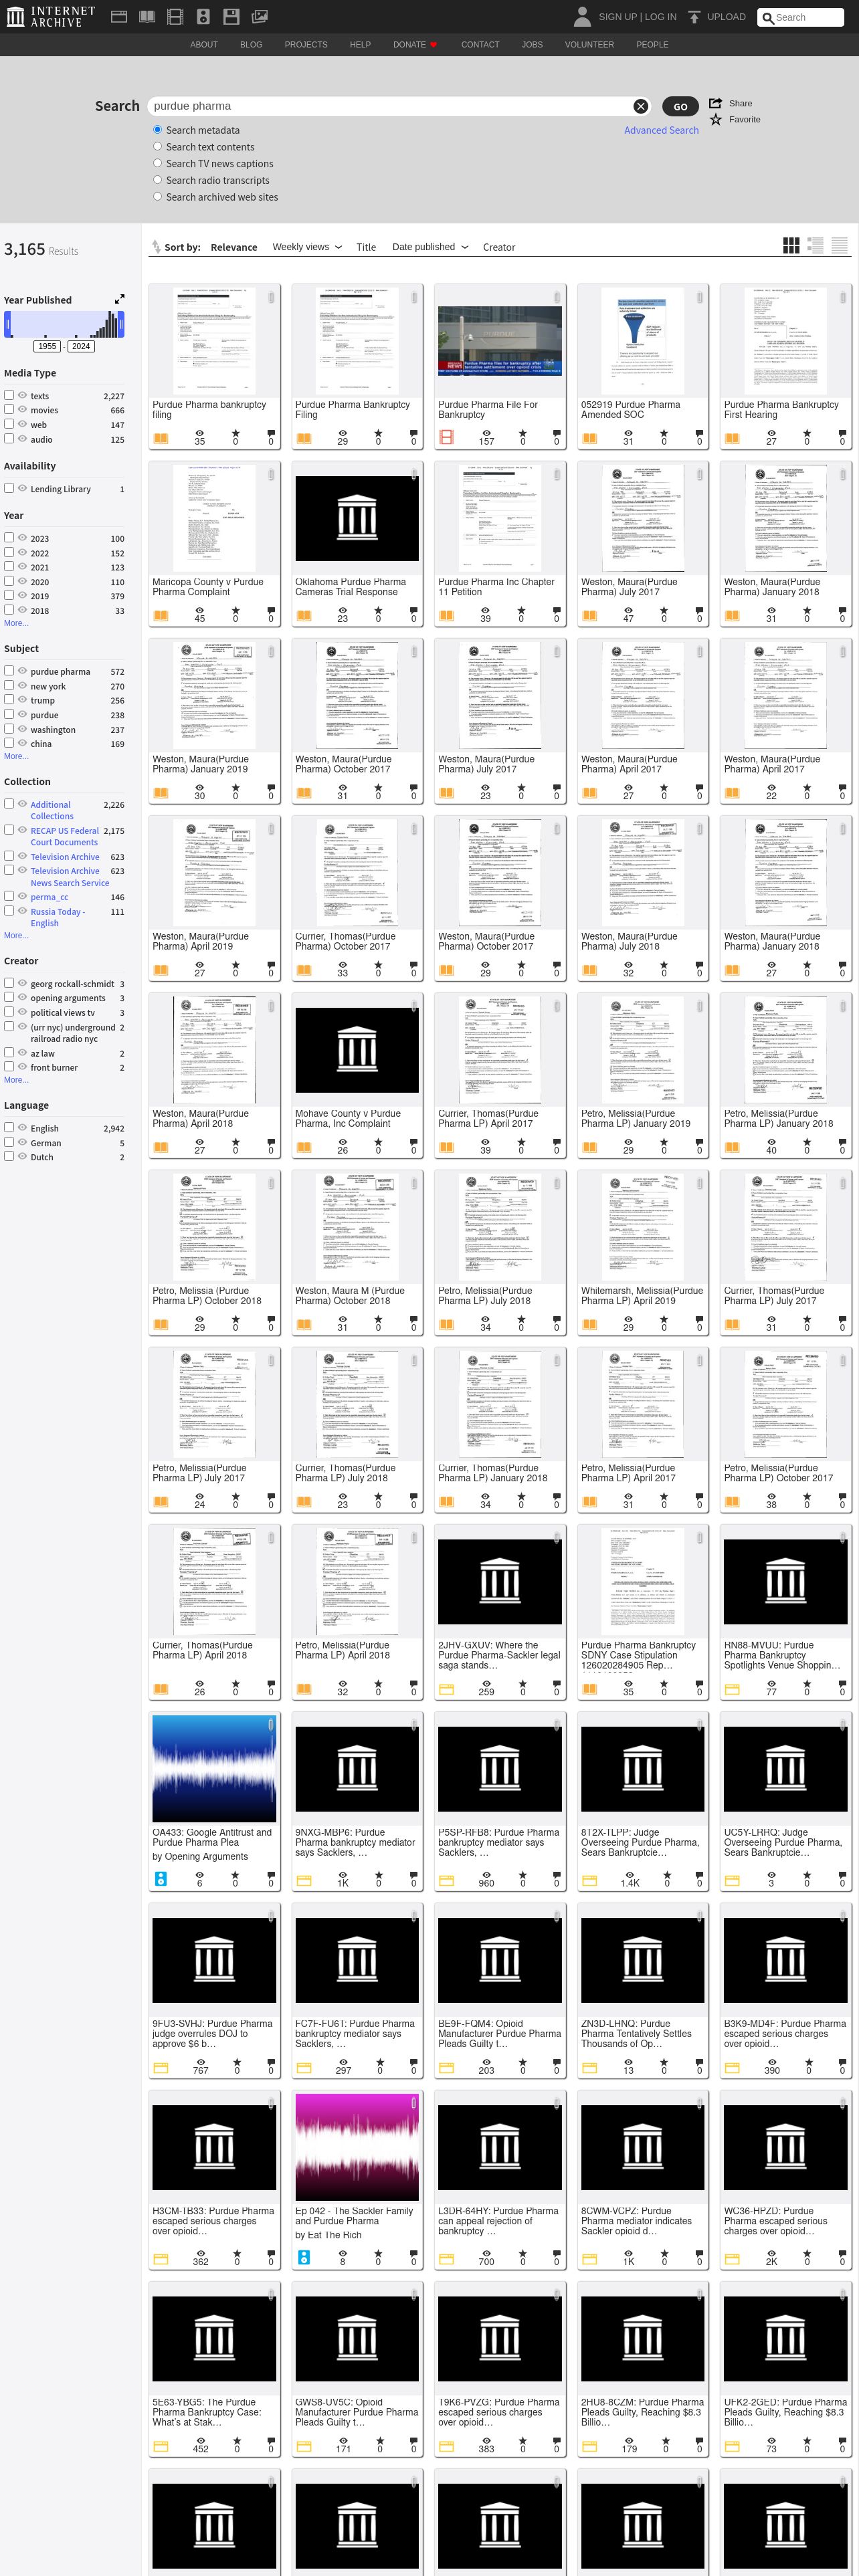The image size is (859, 2576).
Task: Open the Audio (speaker) icon in top bar
Action: [x=203, y=16]
